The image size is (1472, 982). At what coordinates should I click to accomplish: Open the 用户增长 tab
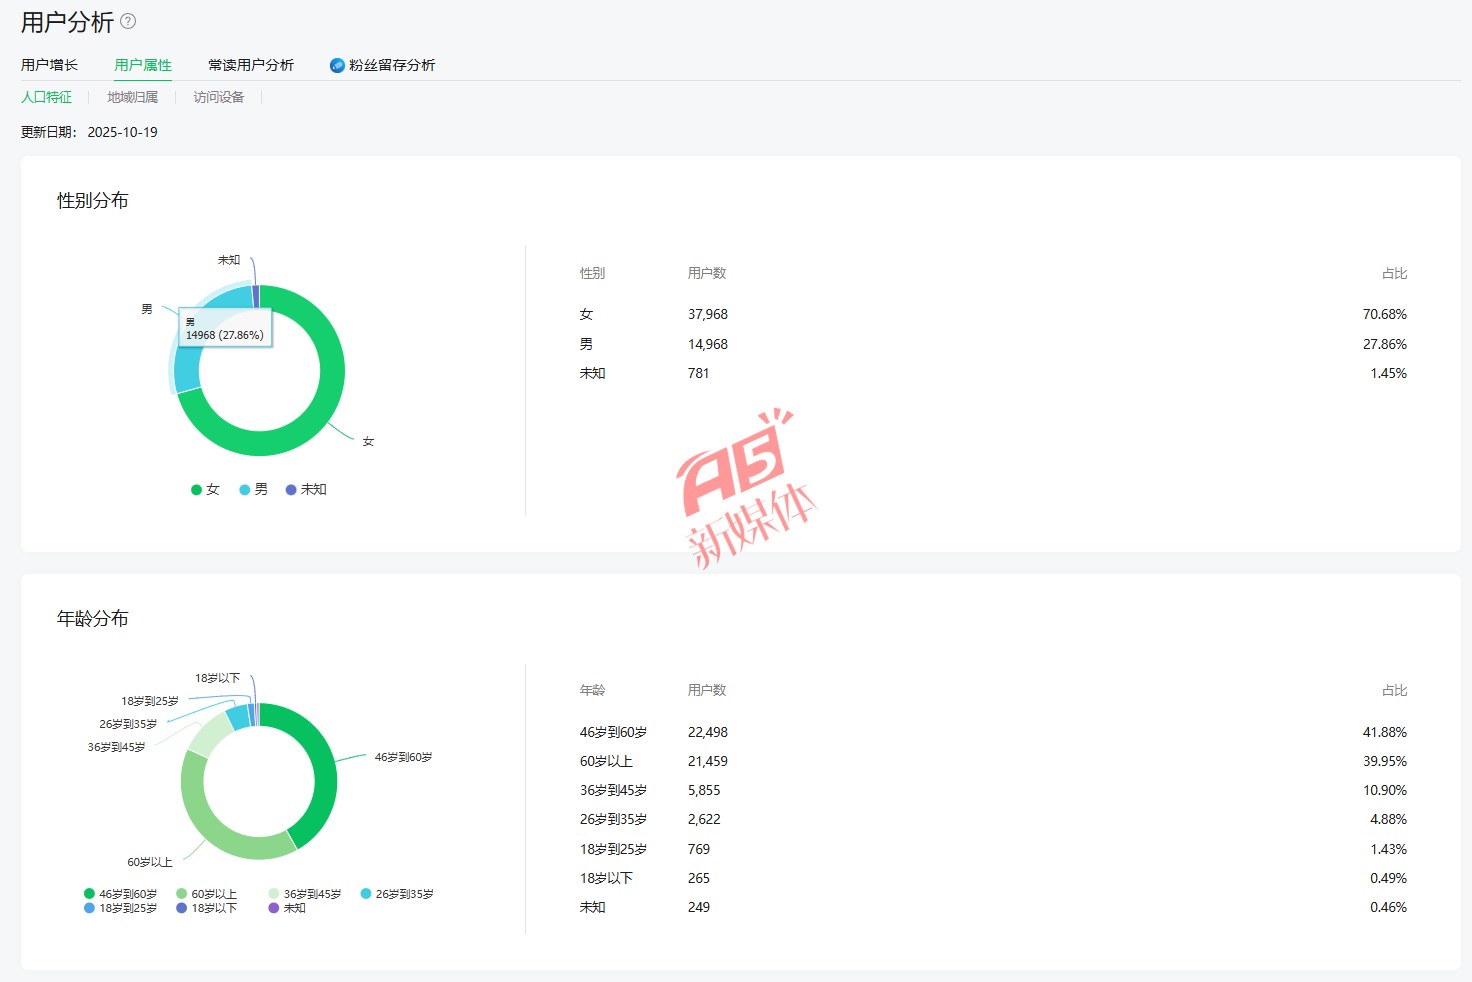pyautogui.click(x=49, y=65)
